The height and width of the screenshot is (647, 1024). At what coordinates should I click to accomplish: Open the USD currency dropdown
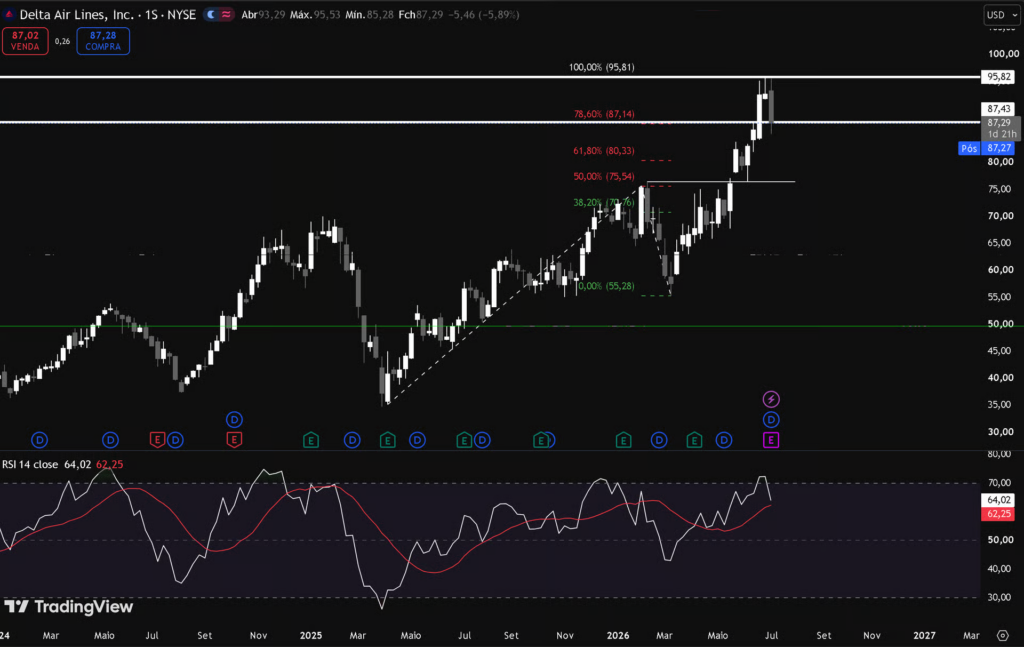1002,15
